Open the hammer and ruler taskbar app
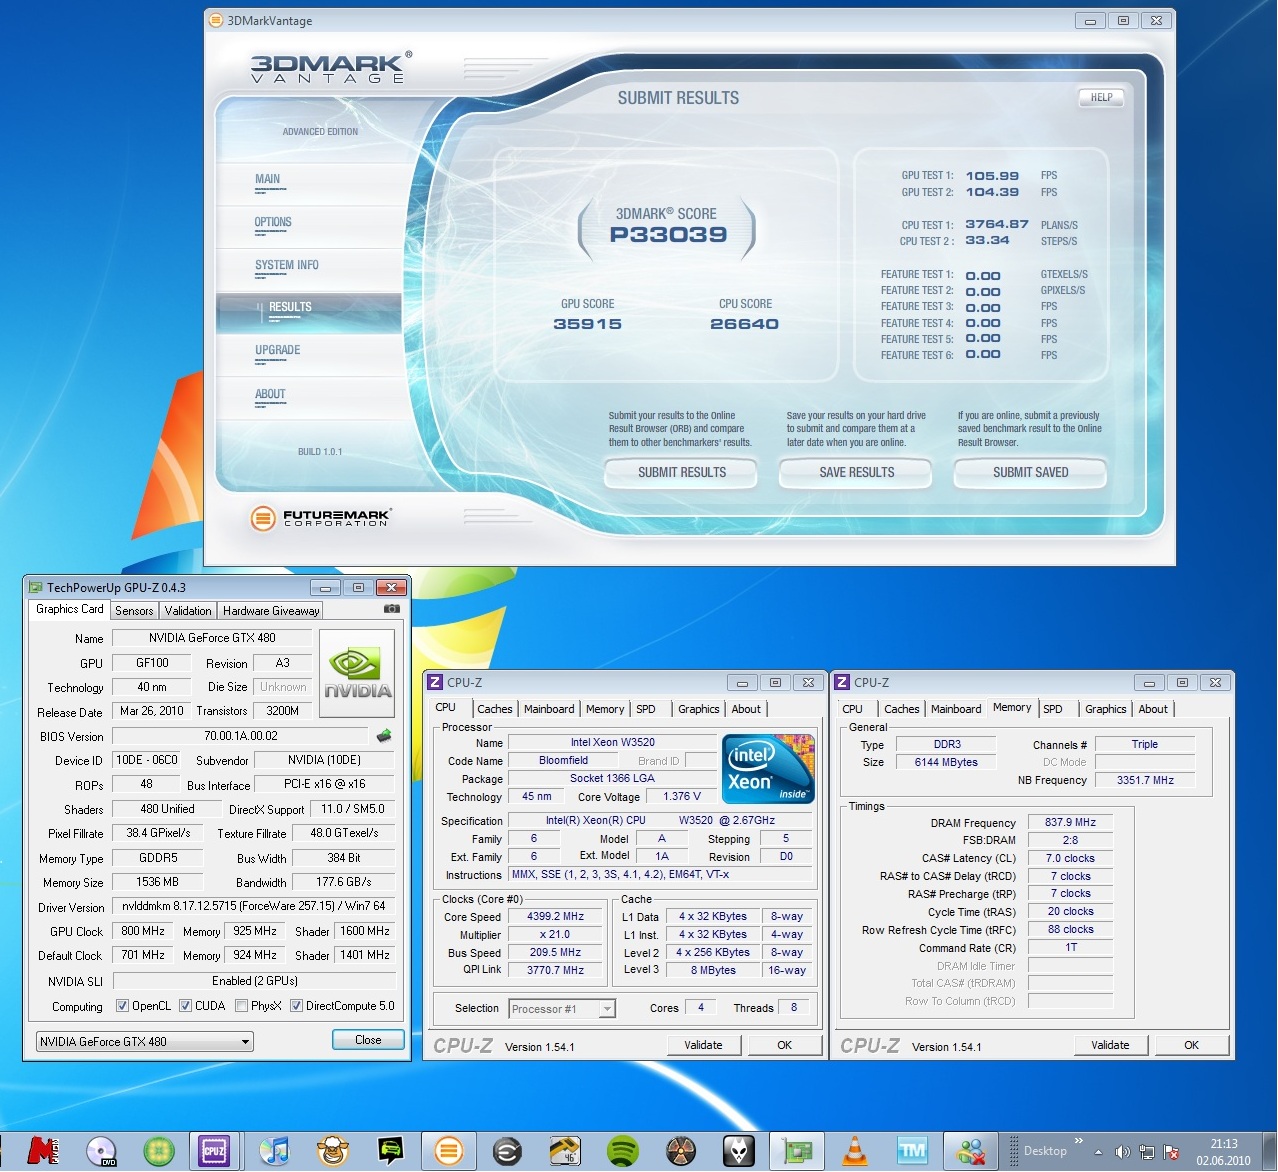The width and height of the screenshot is (1278, 1172). click(565, 1151)
